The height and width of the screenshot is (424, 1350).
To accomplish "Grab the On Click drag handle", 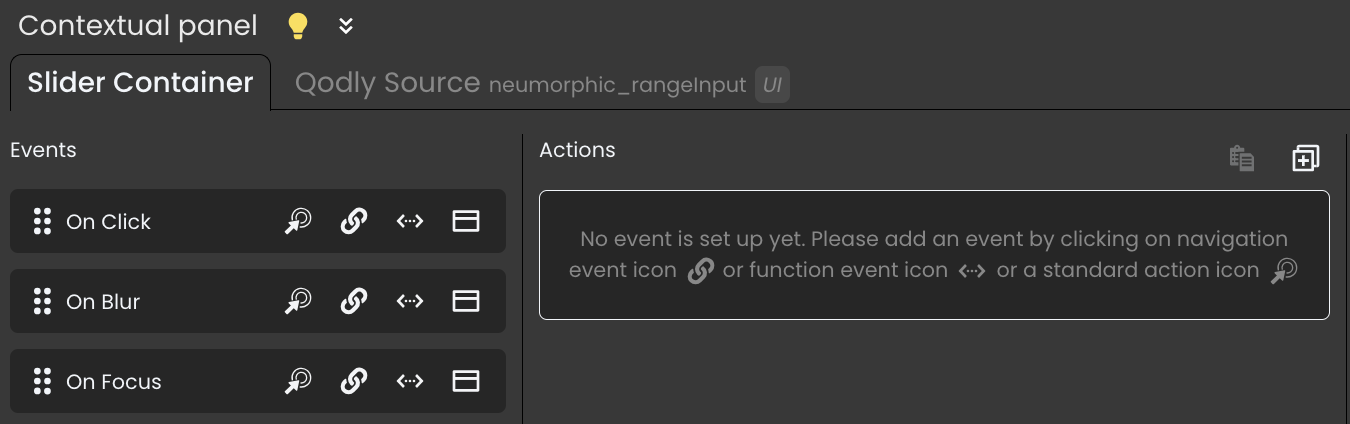I will [x=42, y=221].
